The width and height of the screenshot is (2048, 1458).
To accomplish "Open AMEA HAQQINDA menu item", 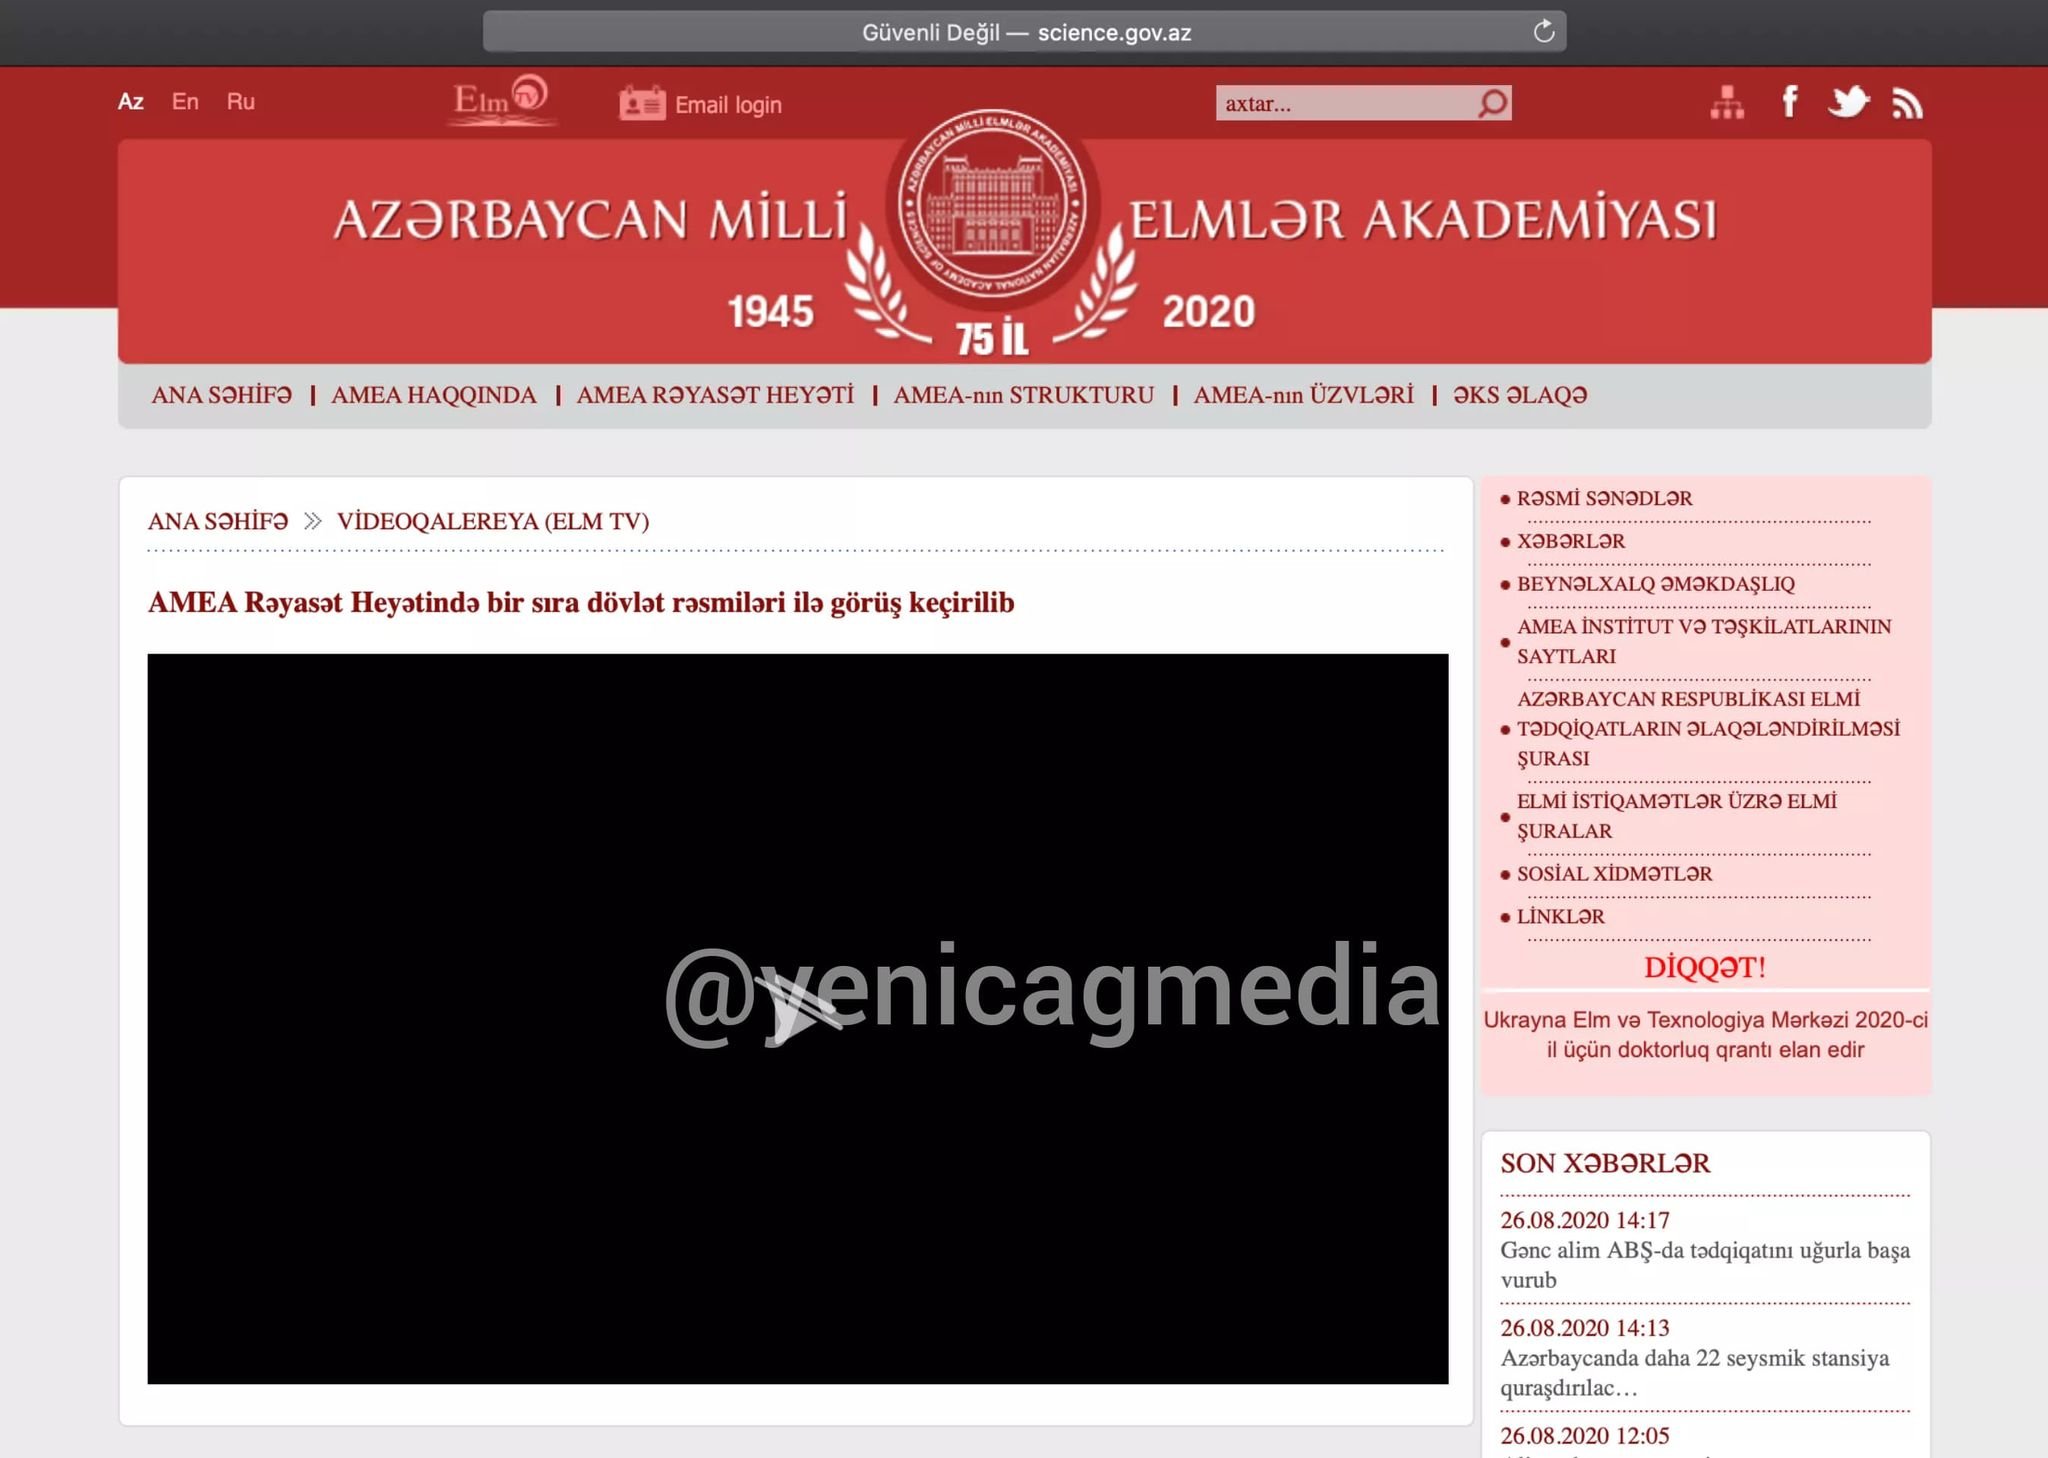I will coord(434,395).
